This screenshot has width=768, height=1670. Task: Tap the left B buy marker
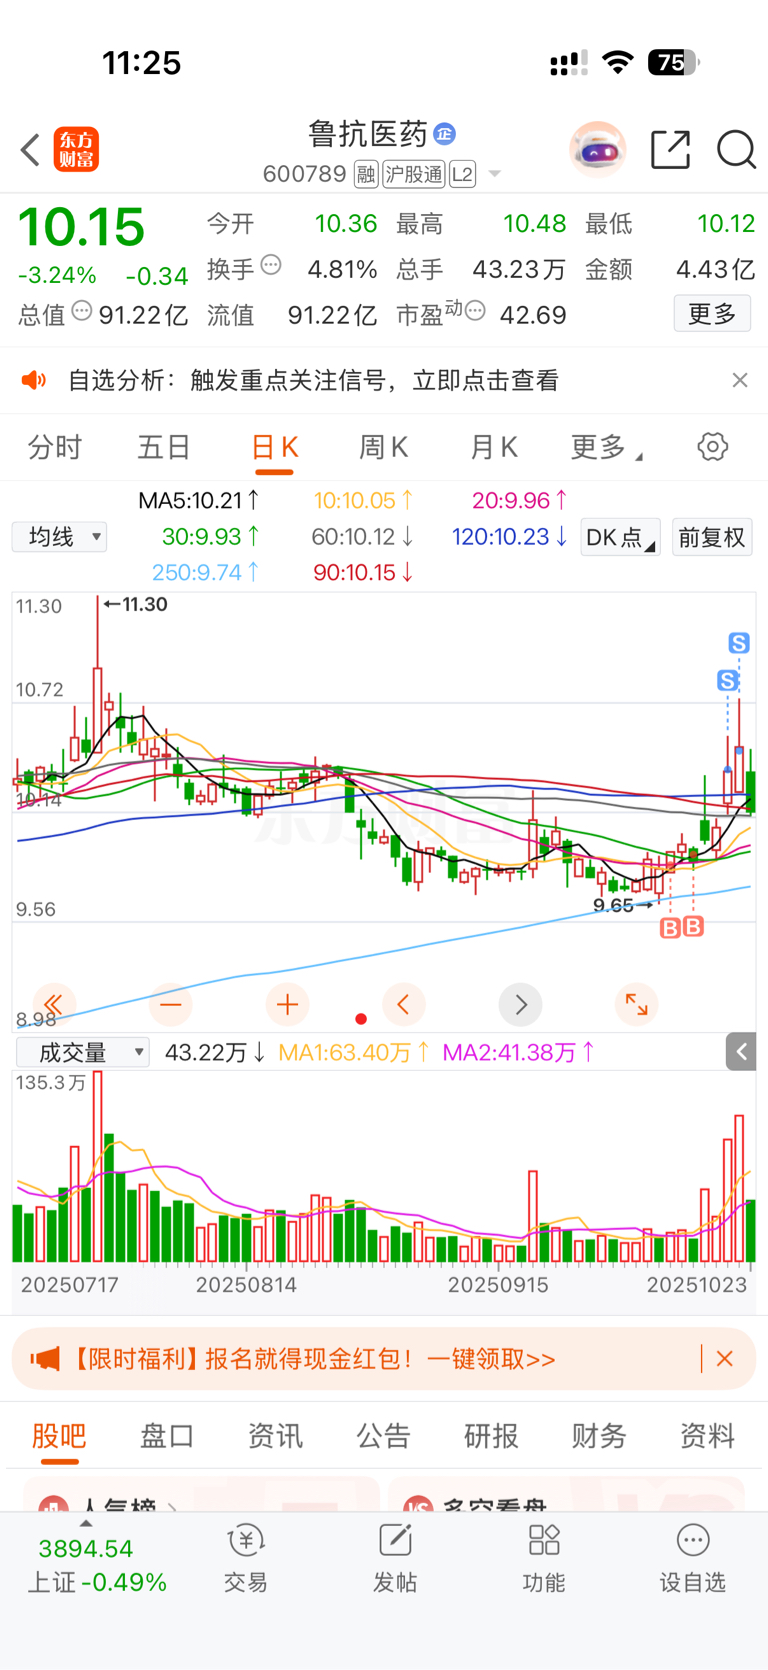(670, 928)
